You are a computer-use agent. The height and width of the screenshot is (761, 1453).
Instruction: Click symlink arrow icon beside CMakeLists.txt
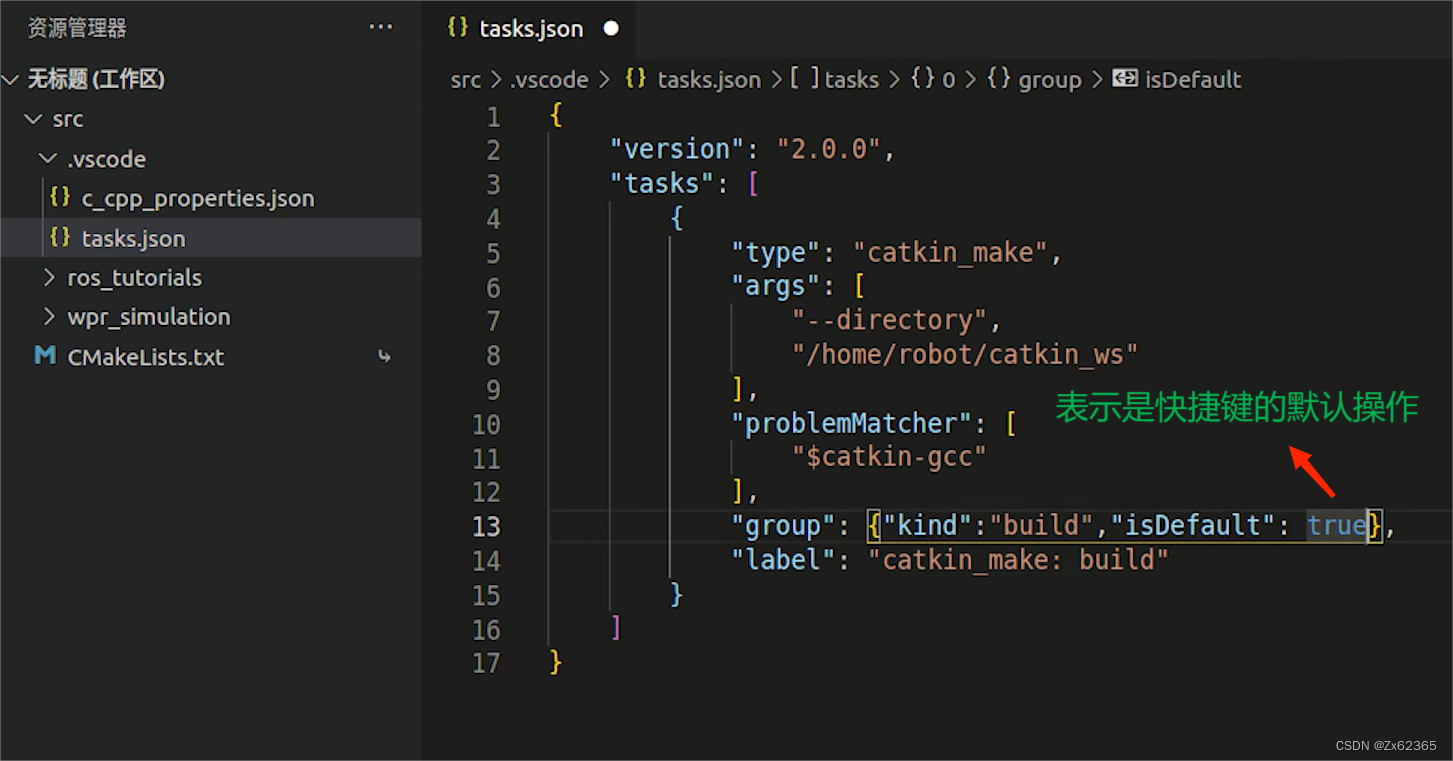384,357
